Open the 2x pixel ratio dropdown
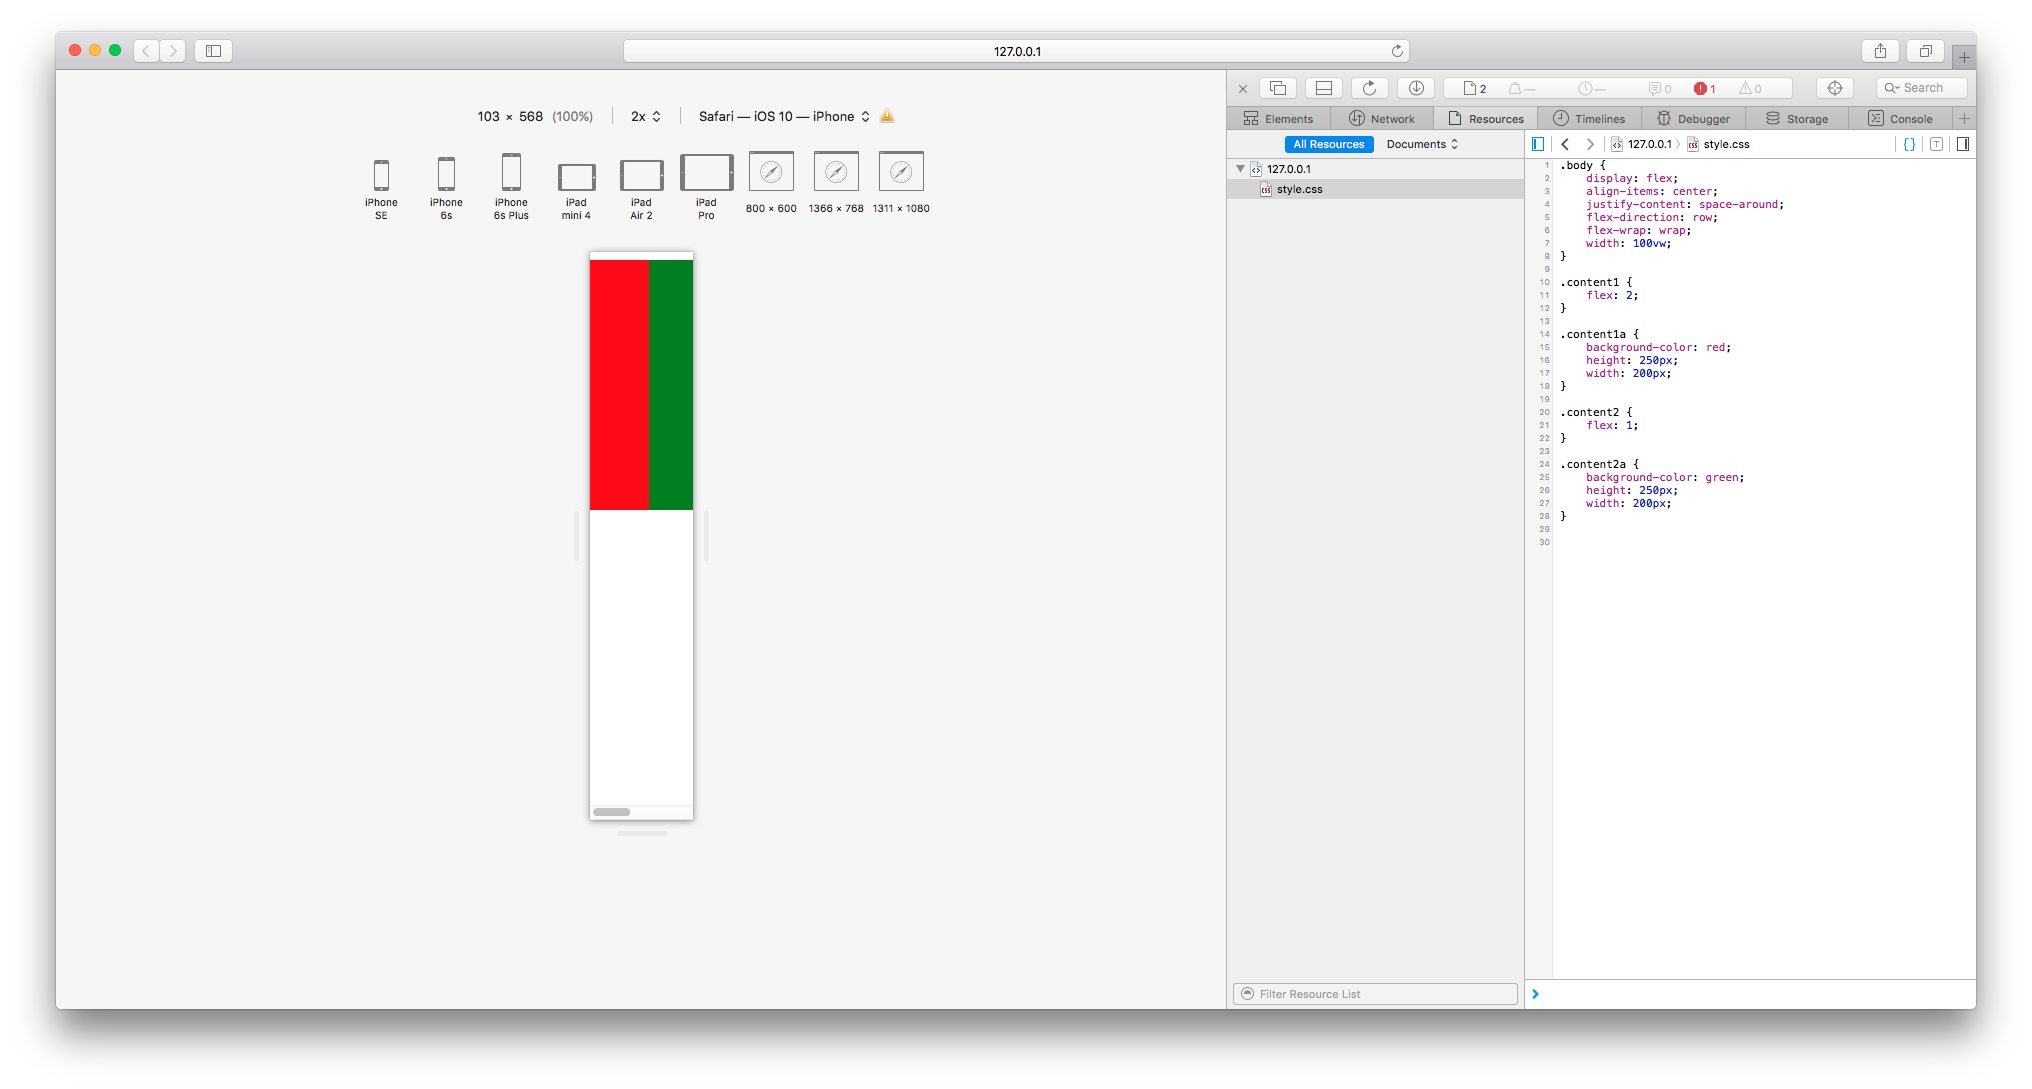The width and height of the screenshot is (2032, 1089). pos(646,116)
